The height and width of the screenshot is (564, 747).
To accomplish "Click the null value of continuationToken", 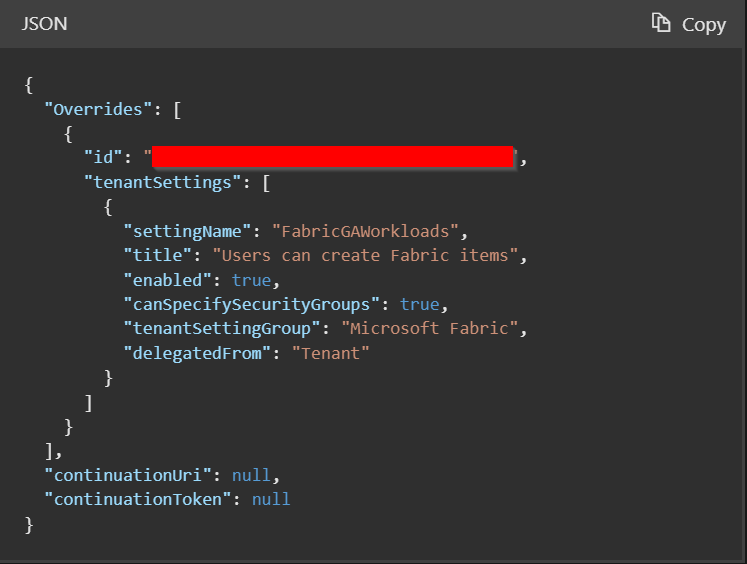I will 271,498.
